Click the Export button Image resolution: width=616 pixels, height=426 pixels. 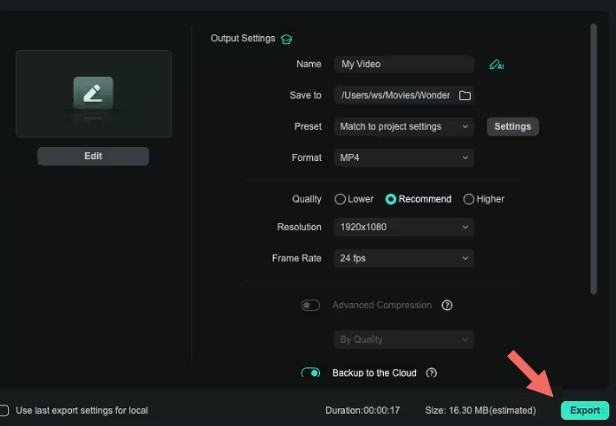584,410
